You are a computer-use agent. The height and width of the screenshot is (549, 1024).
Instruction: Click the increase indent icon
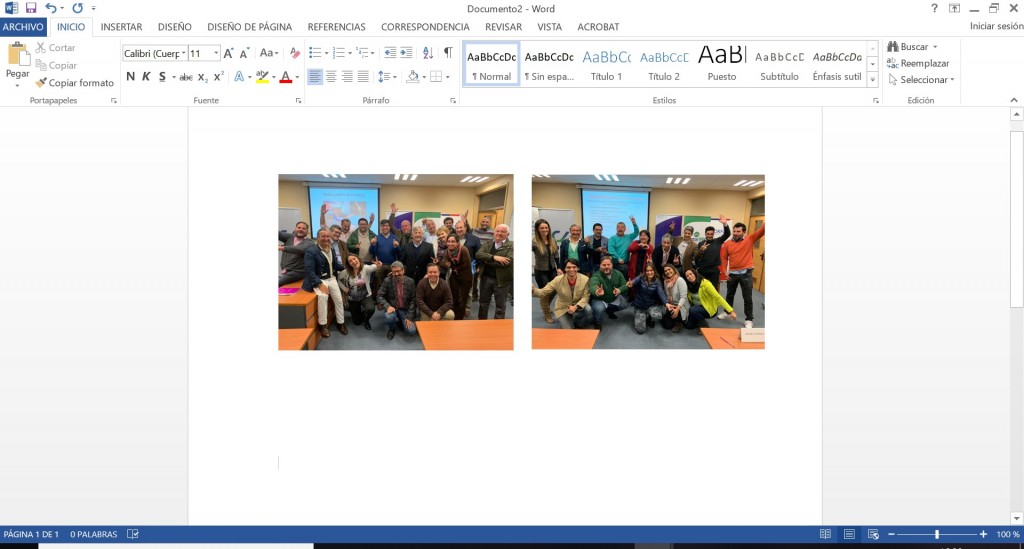[407, 53]
